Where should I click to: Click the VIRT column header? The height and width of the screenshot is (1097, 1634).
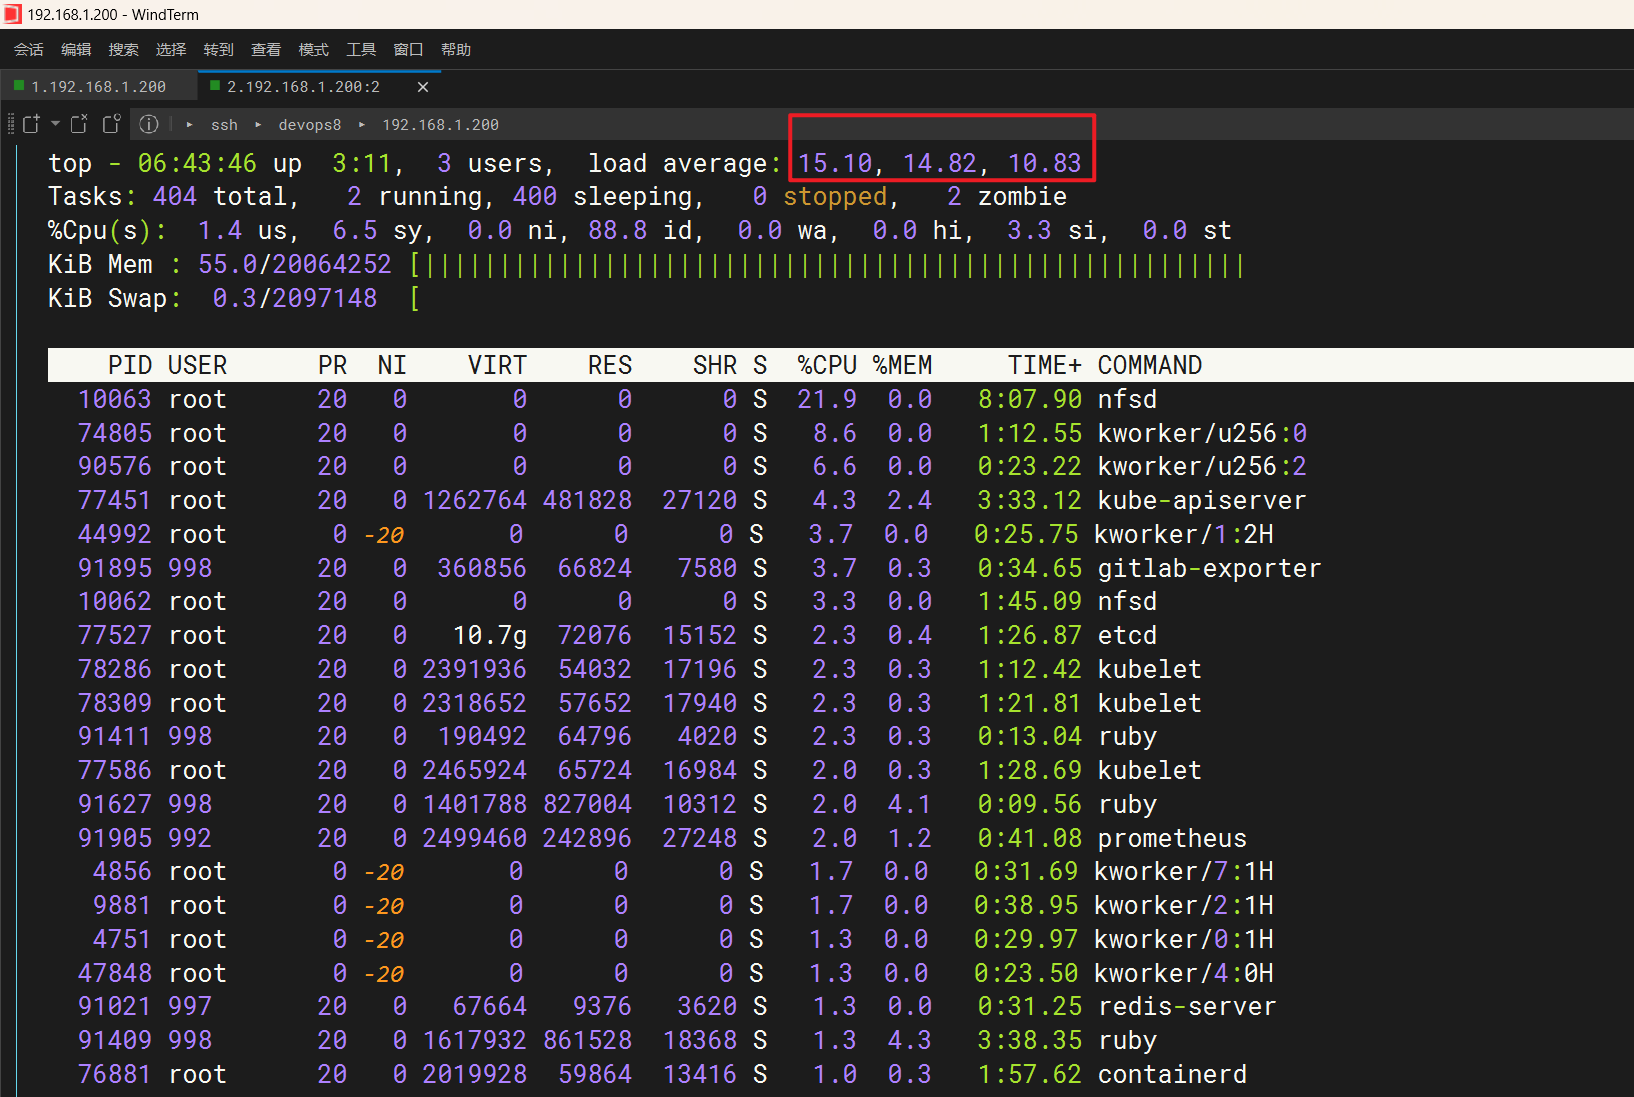tap(497, 365)
